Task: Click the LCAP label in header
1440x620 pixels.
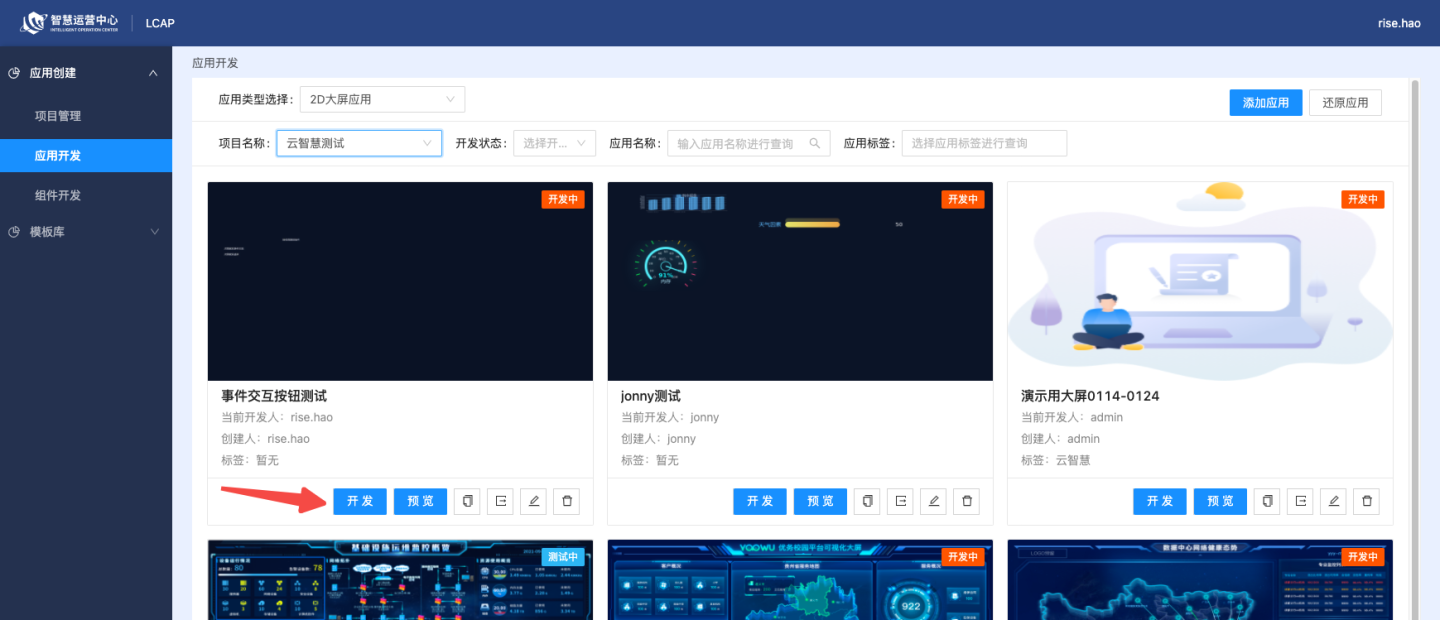Action: point(160,23)
